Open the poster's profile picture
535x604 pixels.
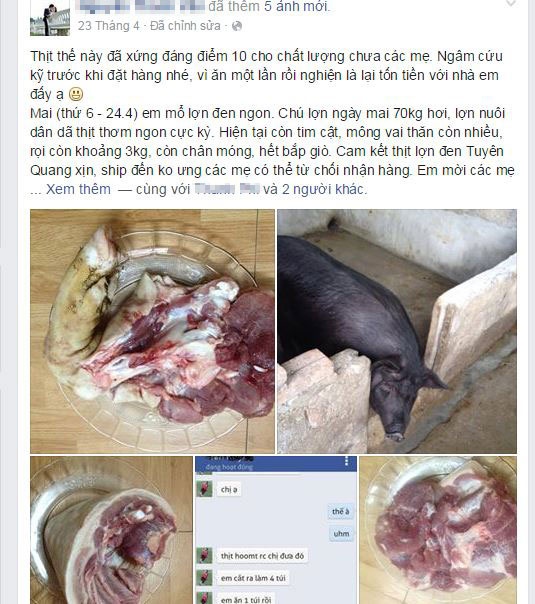(50, 18)
